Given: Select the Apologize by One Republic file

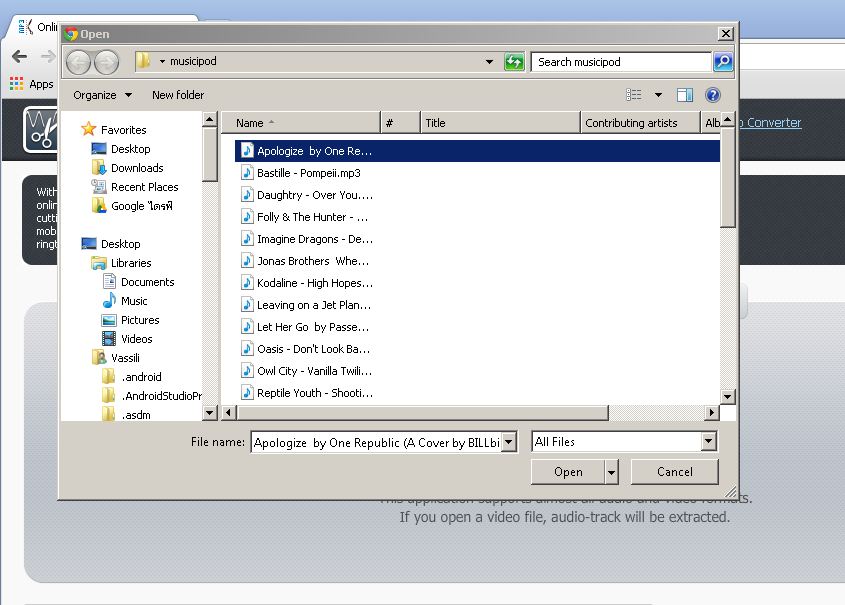Looking at the screenshot, I should [x=477, y=151].
